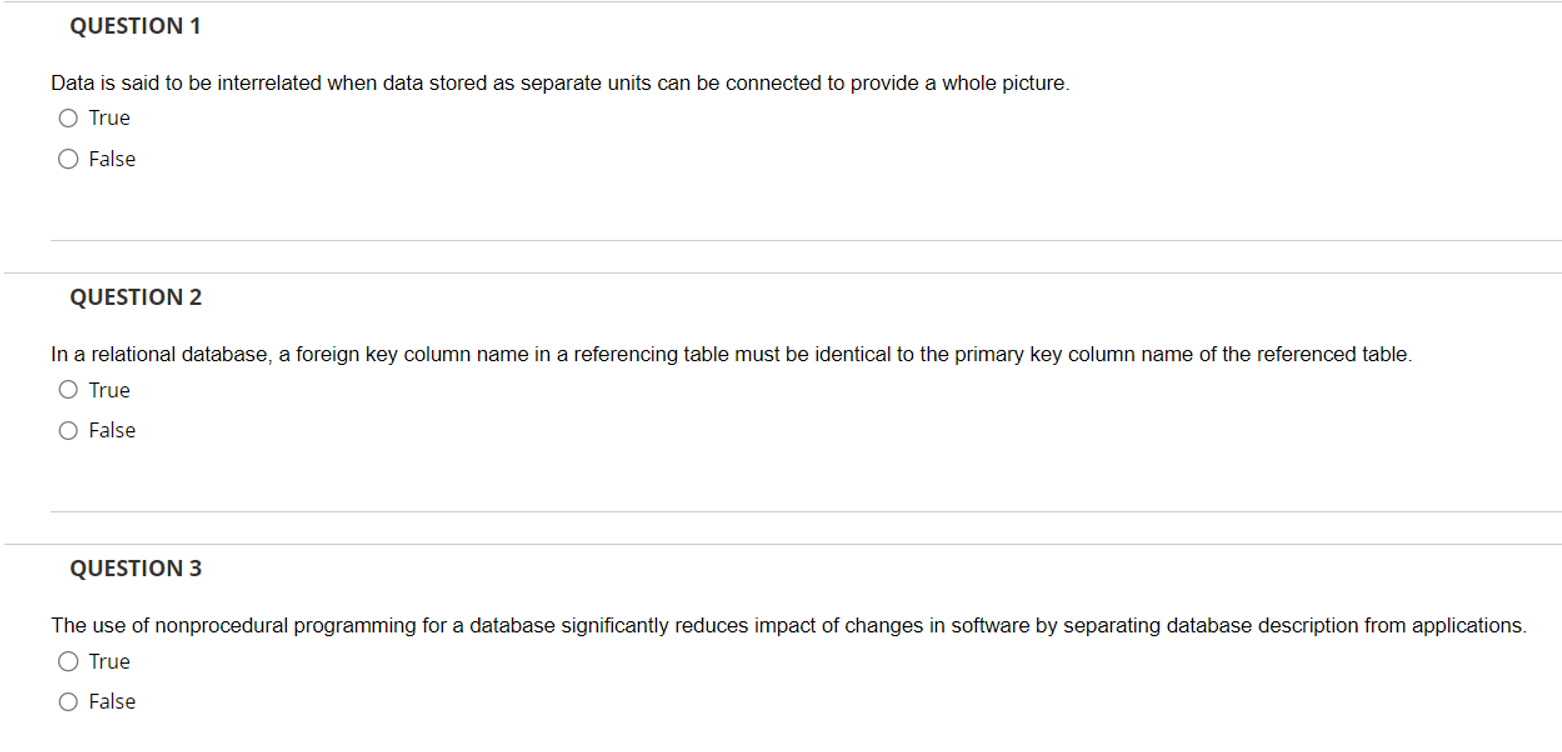The image size is (1562, 752).
Task: Select True for Question 2
Action: 67,390
